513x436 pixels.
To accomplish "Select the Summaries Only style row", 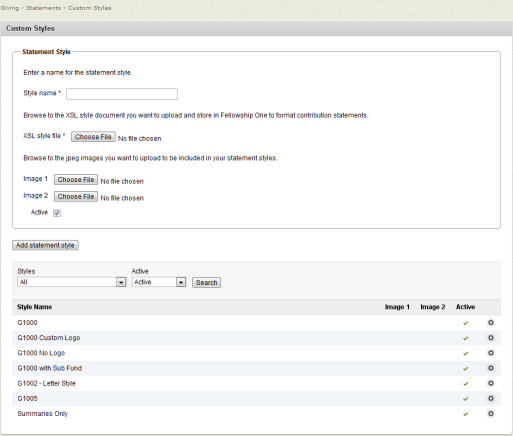I will pos(256,414).
